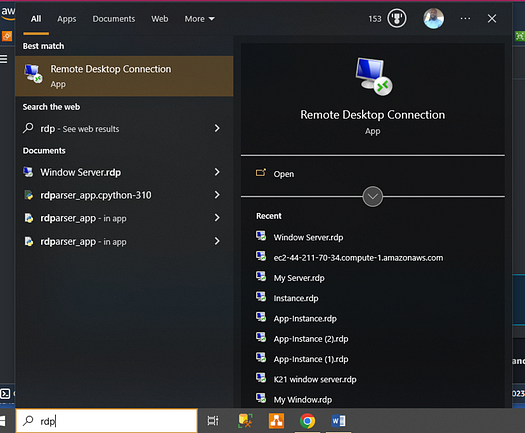
Task: Open the More filters dropdown
Action: point(200,19)
